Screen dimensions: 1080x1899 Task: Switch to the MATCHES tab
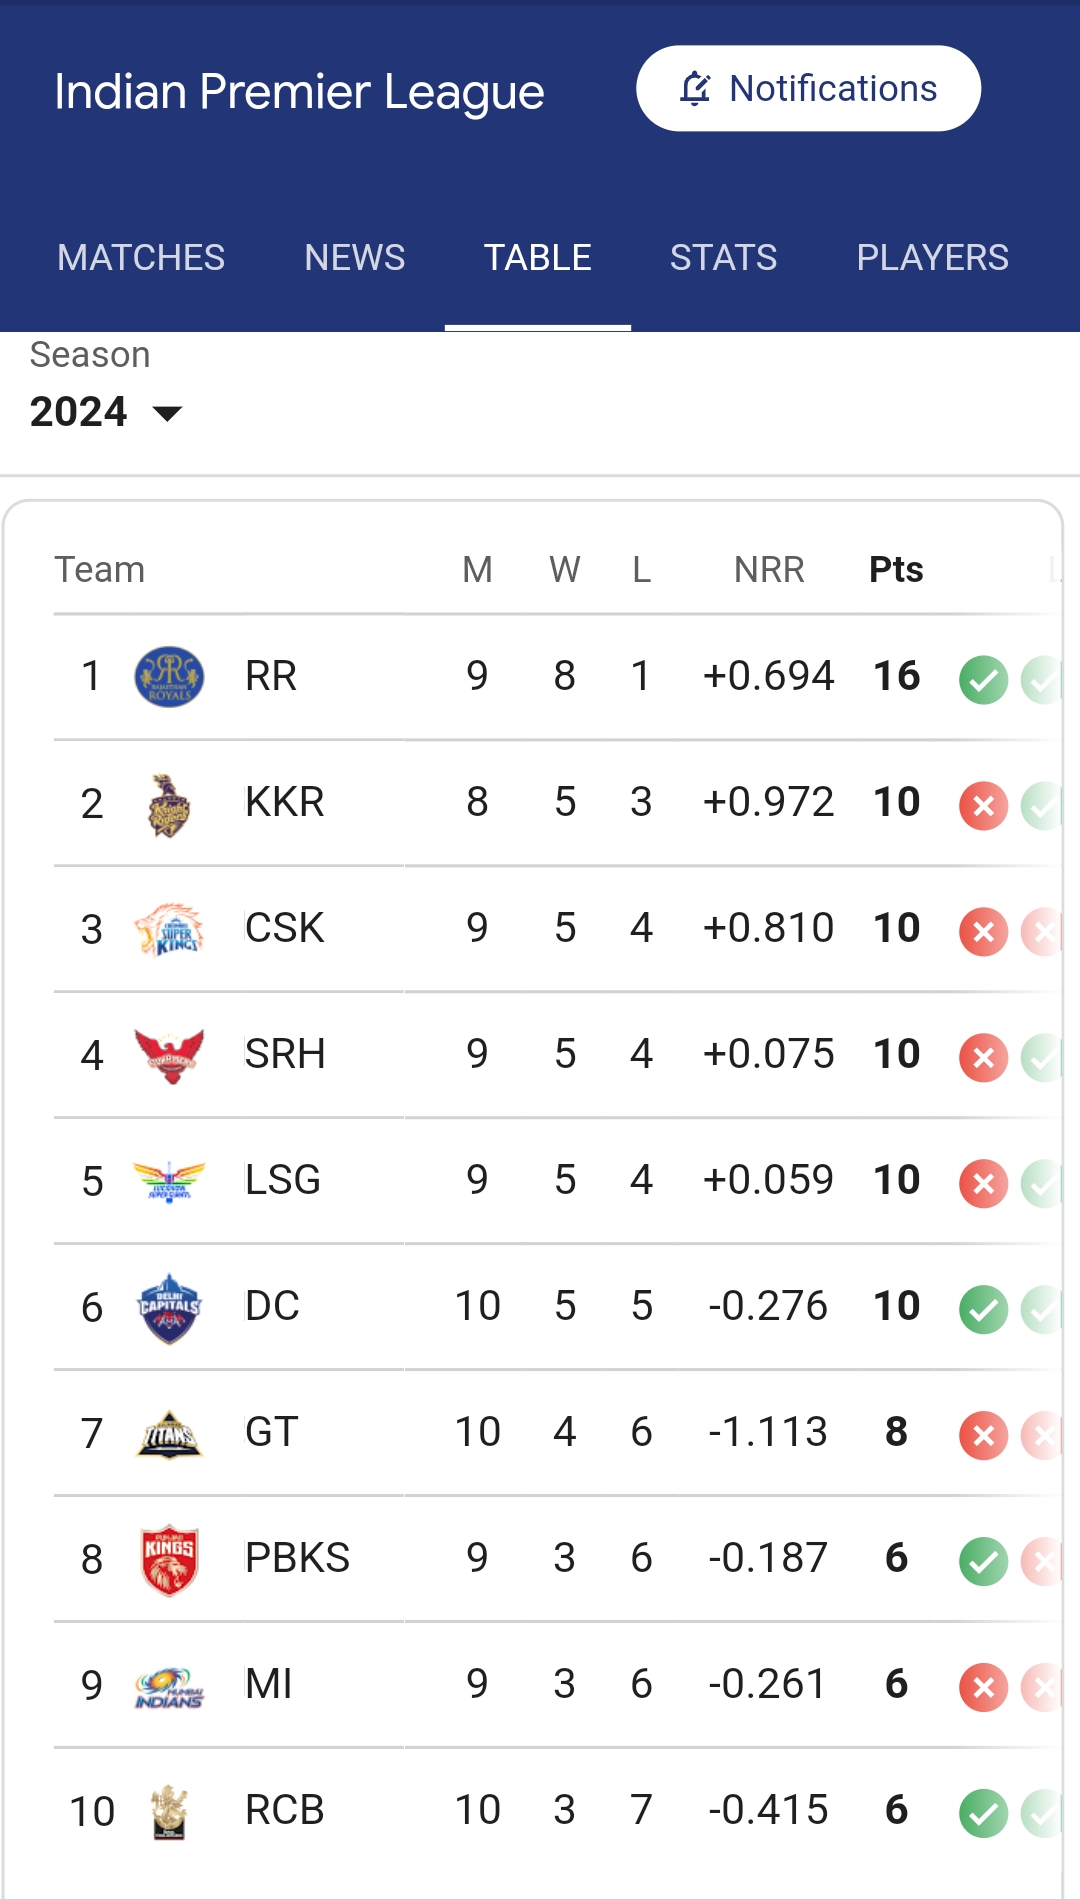pos(141,258)
